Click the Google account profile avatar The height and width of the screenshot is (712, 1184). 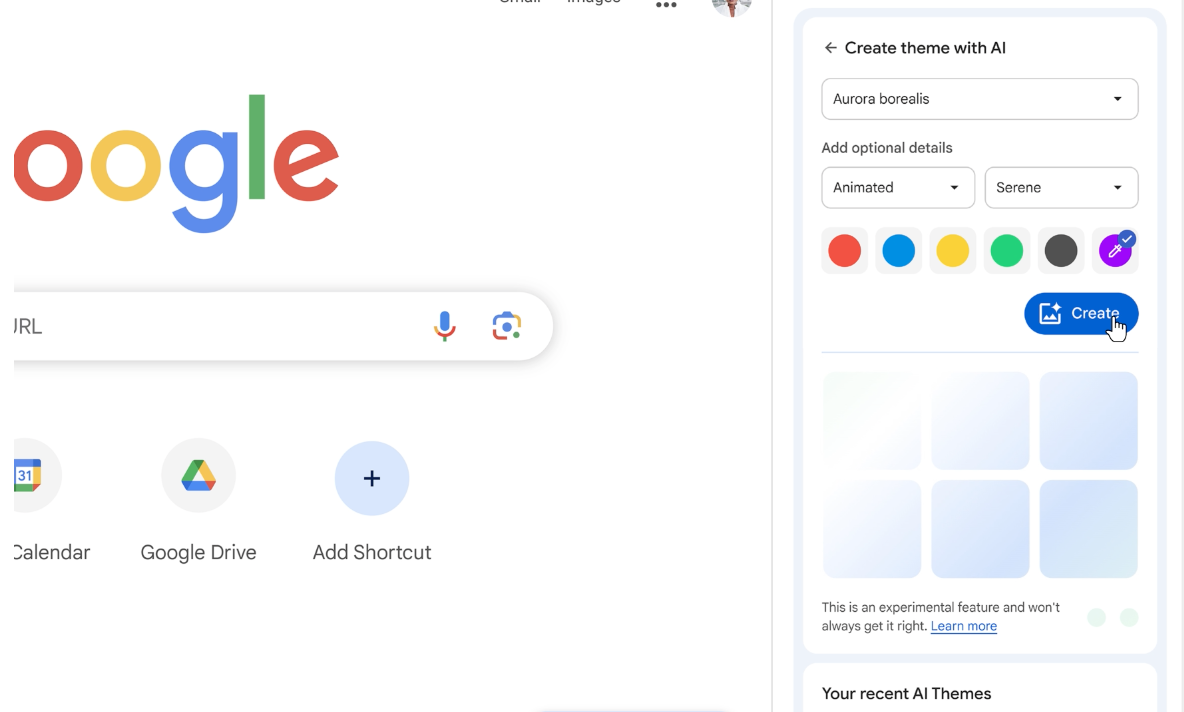pyautogui.click(x=731, y=7)
